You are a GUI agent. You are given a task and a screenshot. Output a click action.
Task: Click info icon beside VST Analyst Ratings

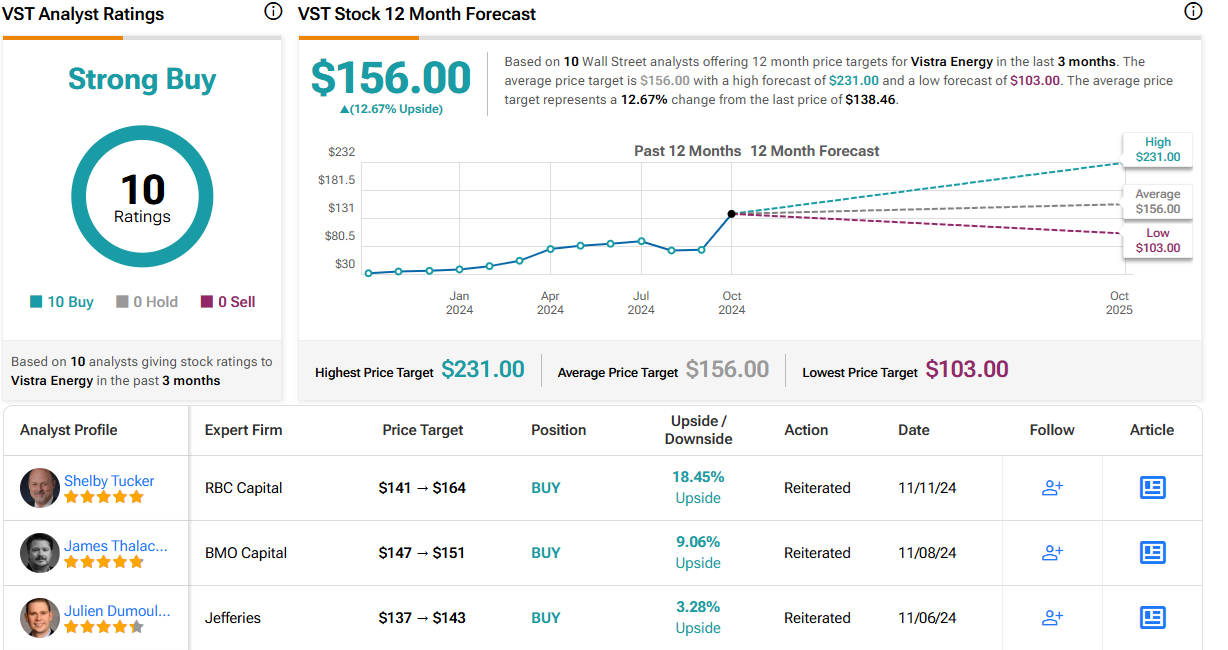click(x=273, y=12)
